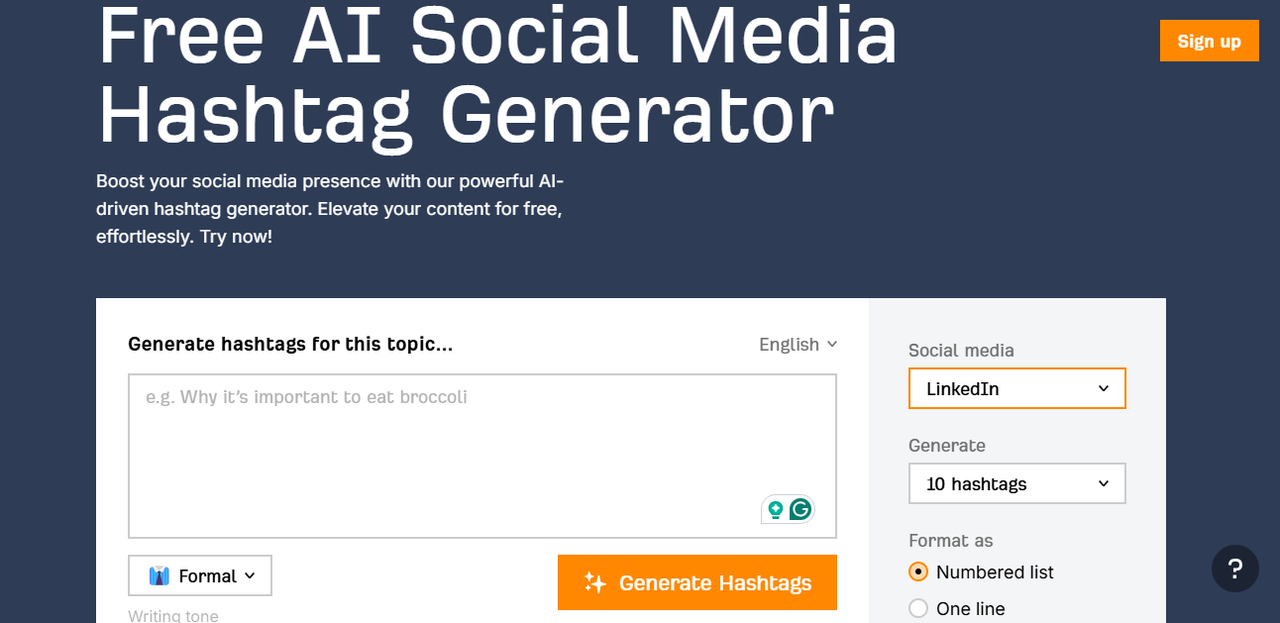Click the 'Format as' label text
1280x623 pixels.
pos(950,540)
